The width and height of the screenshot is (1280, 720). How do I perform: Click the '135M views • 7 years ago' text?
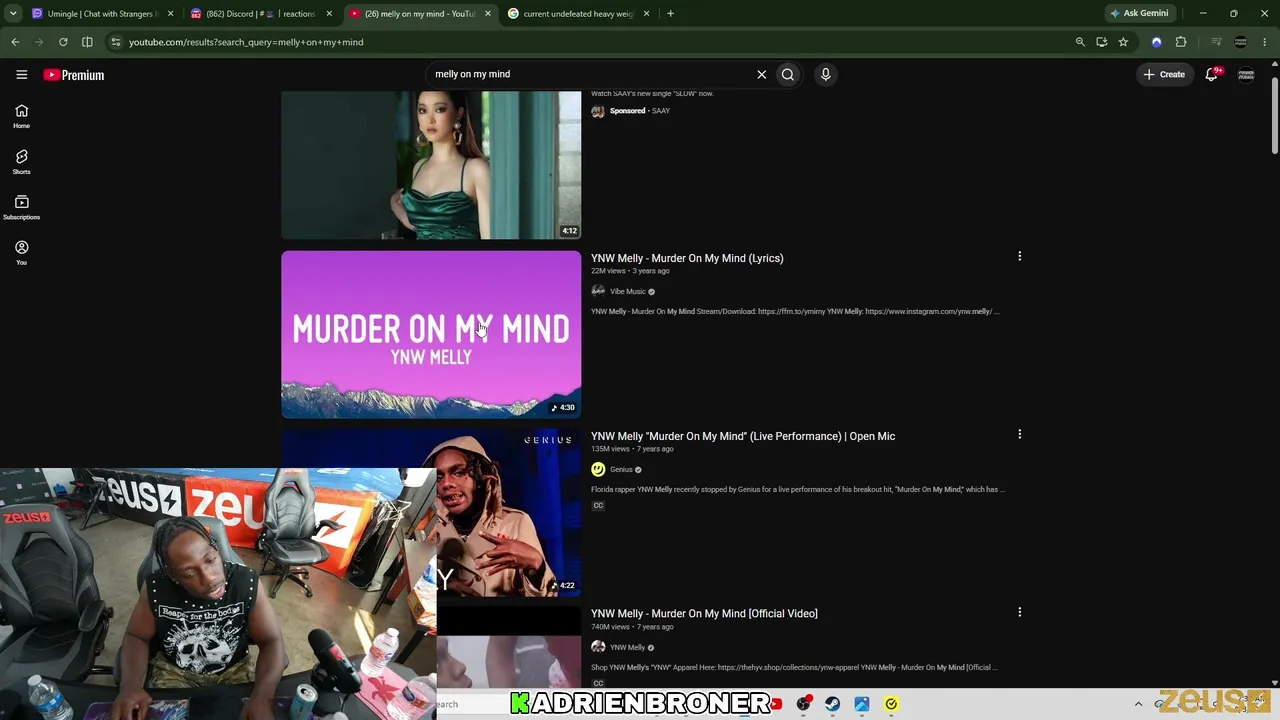pyautogui.click(x=632, y=449)
